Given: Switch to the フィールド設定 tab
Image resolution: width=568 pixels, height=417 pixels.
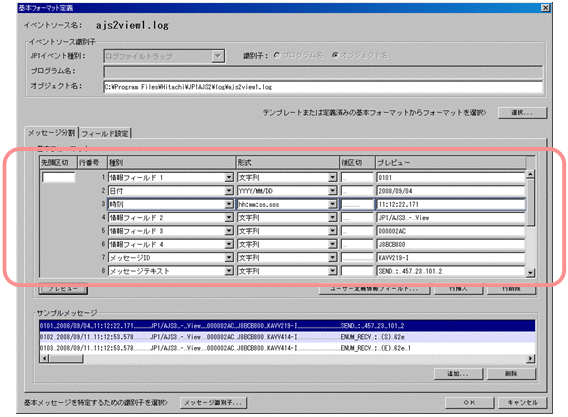Looking at the screenshot, I should click(105, 134).
